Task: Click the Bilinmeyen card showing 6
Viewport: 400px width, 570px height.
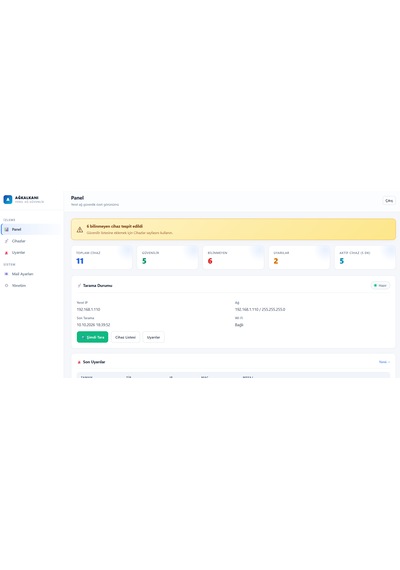Action: pyautogui.click(x=233, y=257)
